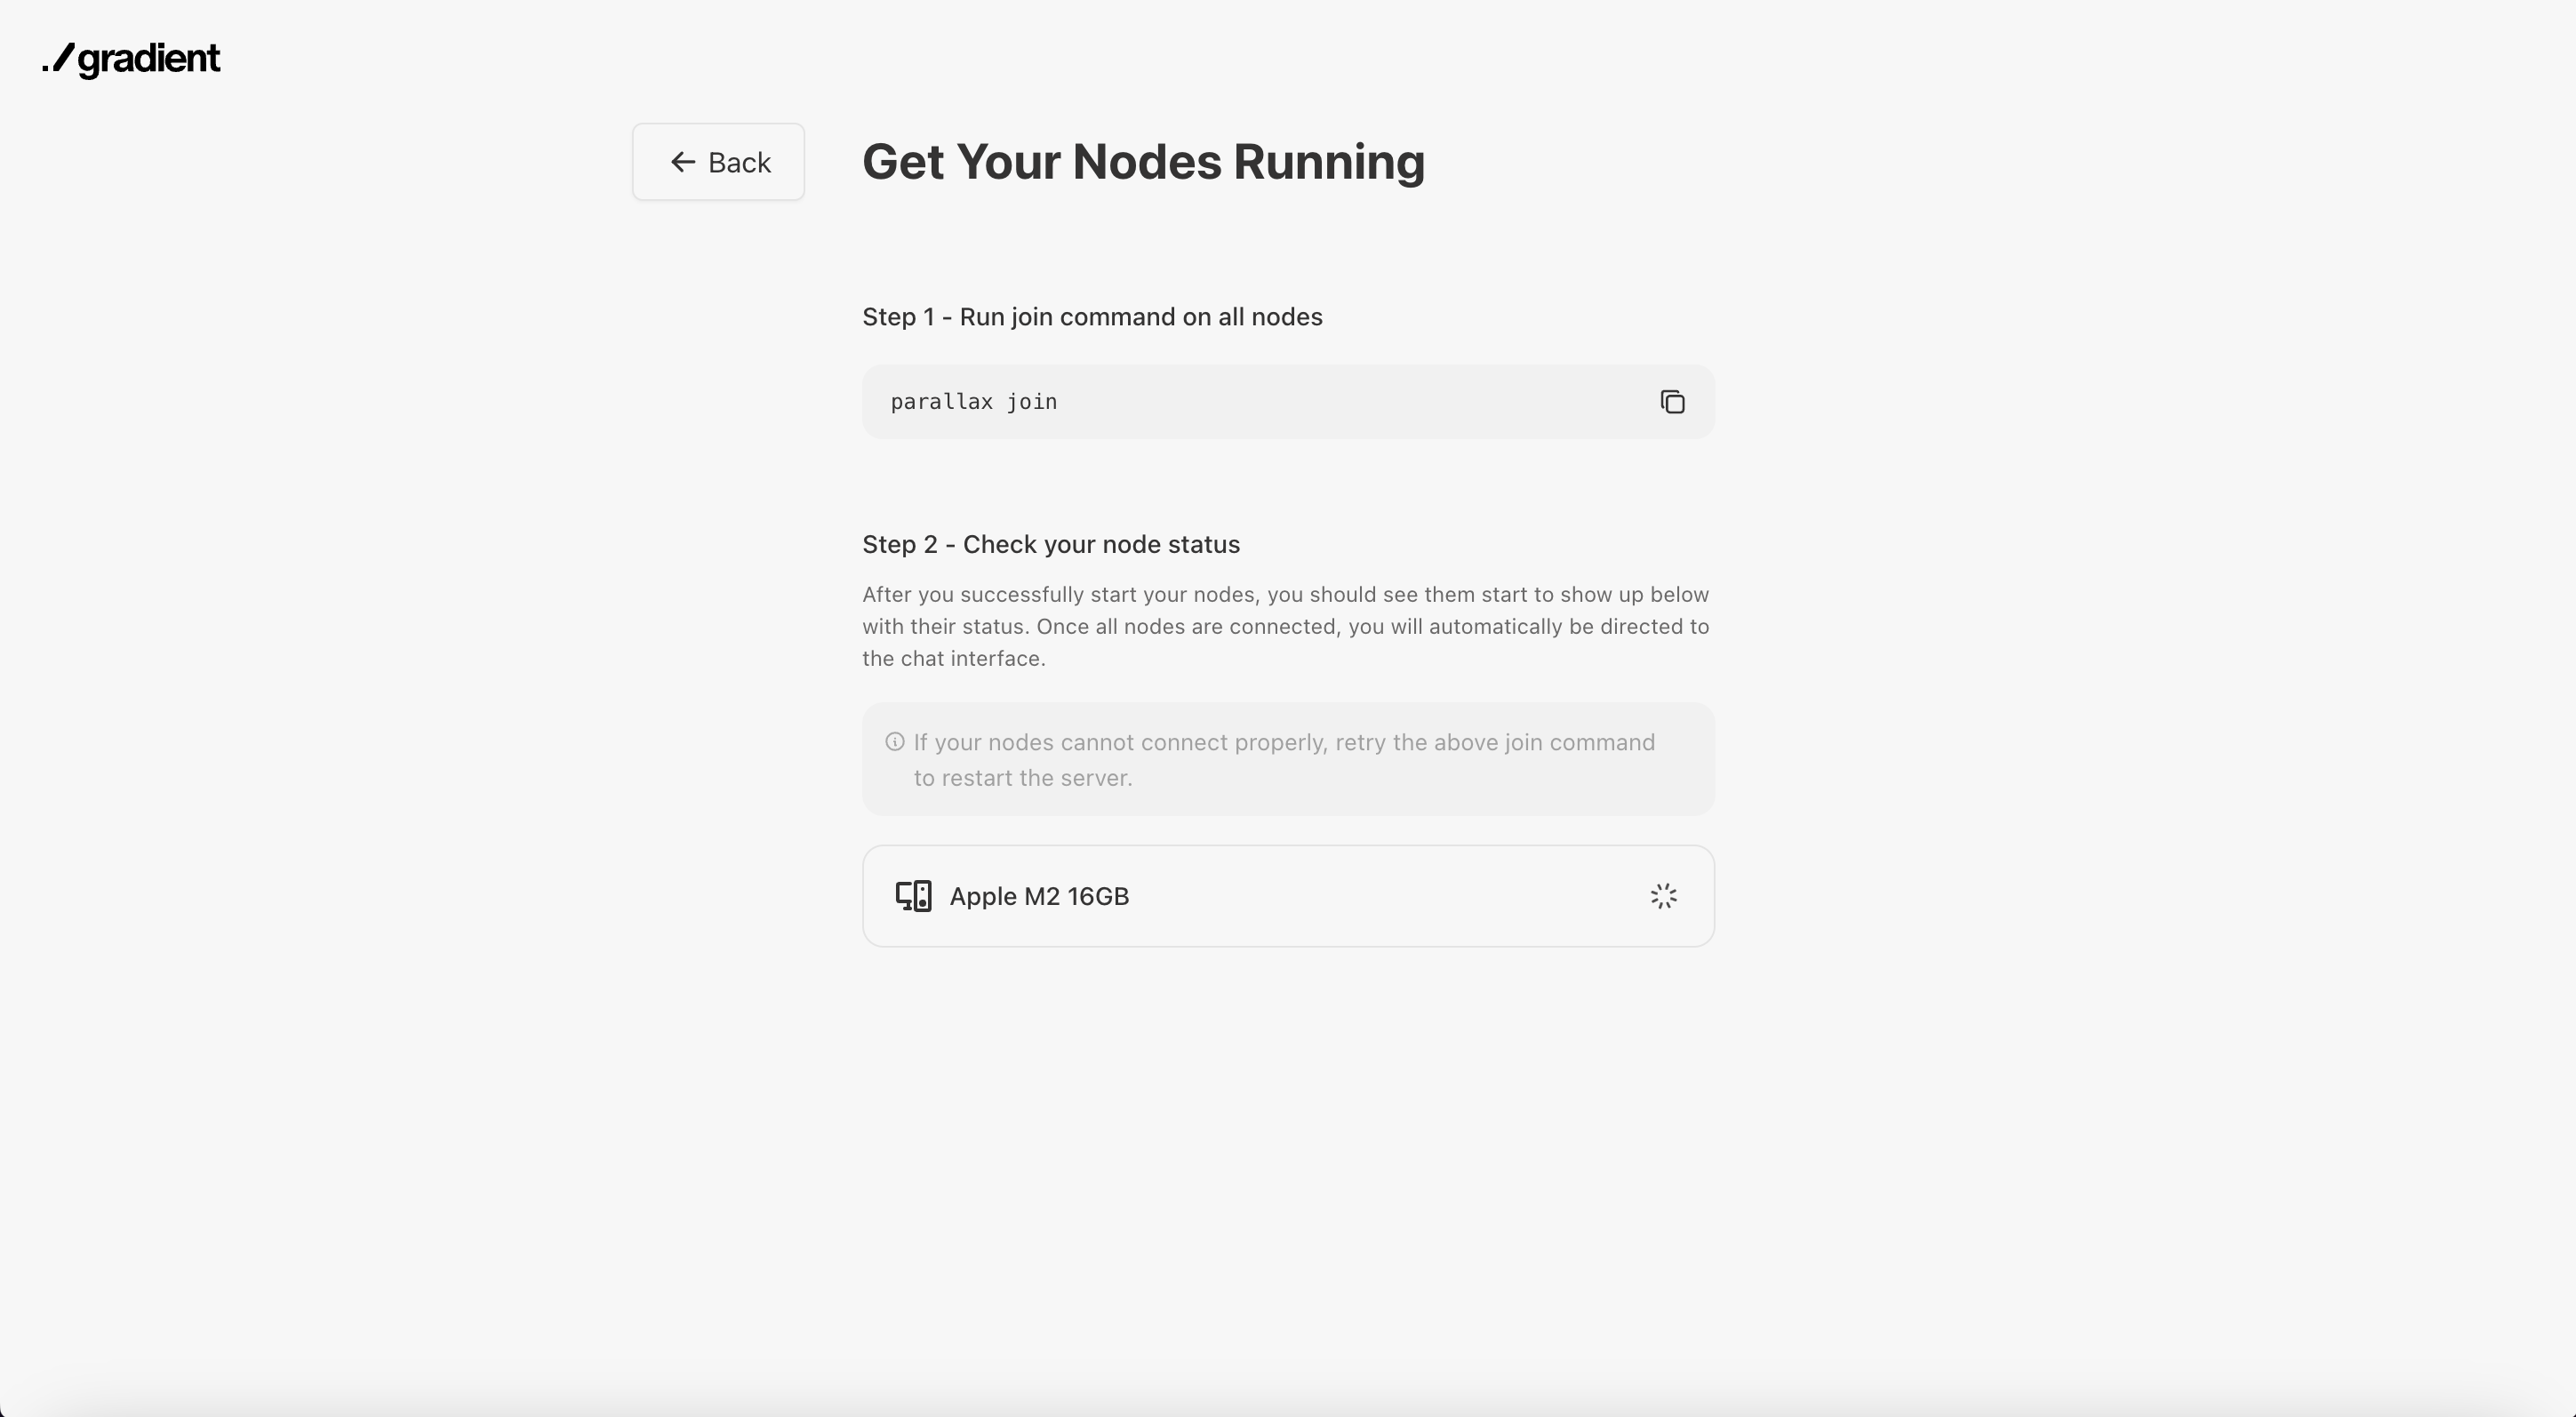Click the parallax join command text
The width and height of the screenshot is (2576, 1417).
coord(973,402)
